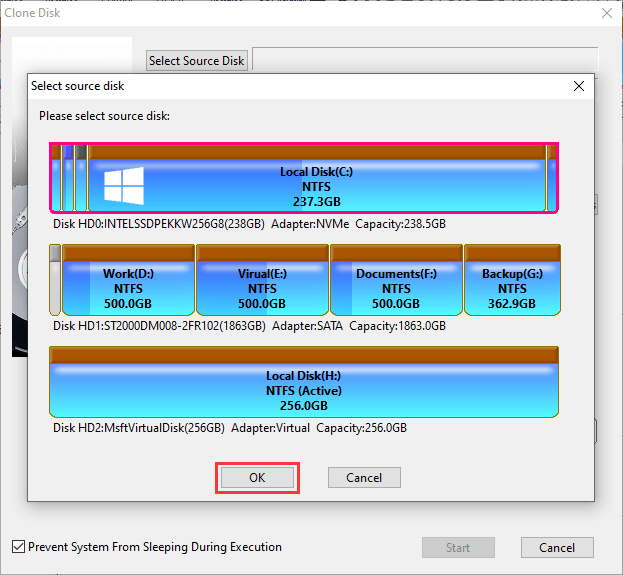Click the first tiny partition on HD0
623x575 pixels.
[57, 180]
